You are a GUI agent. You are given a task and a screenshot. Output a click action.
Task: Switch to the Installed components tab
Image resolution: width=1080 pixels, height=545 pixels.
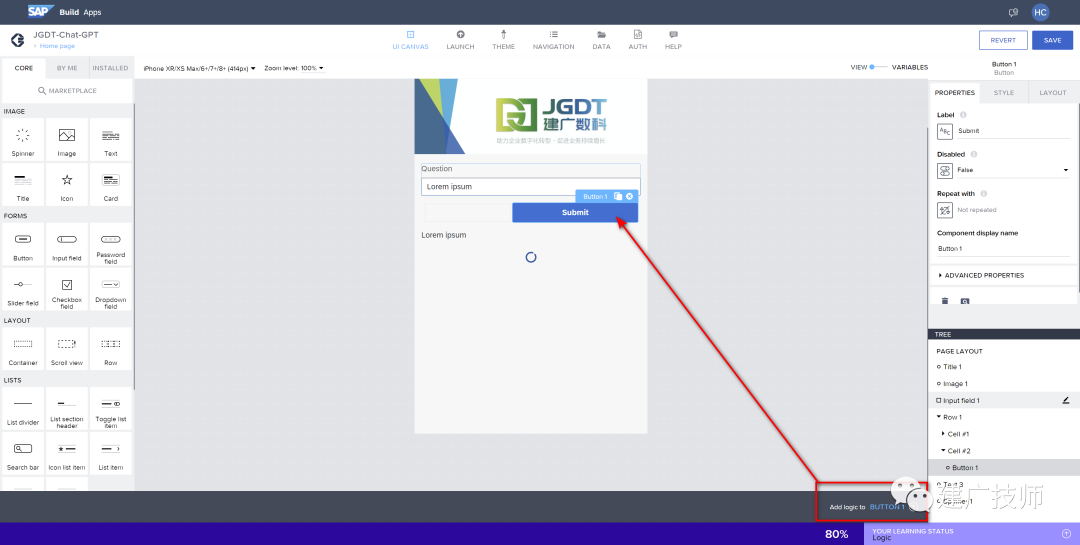(x=110, y=68)
